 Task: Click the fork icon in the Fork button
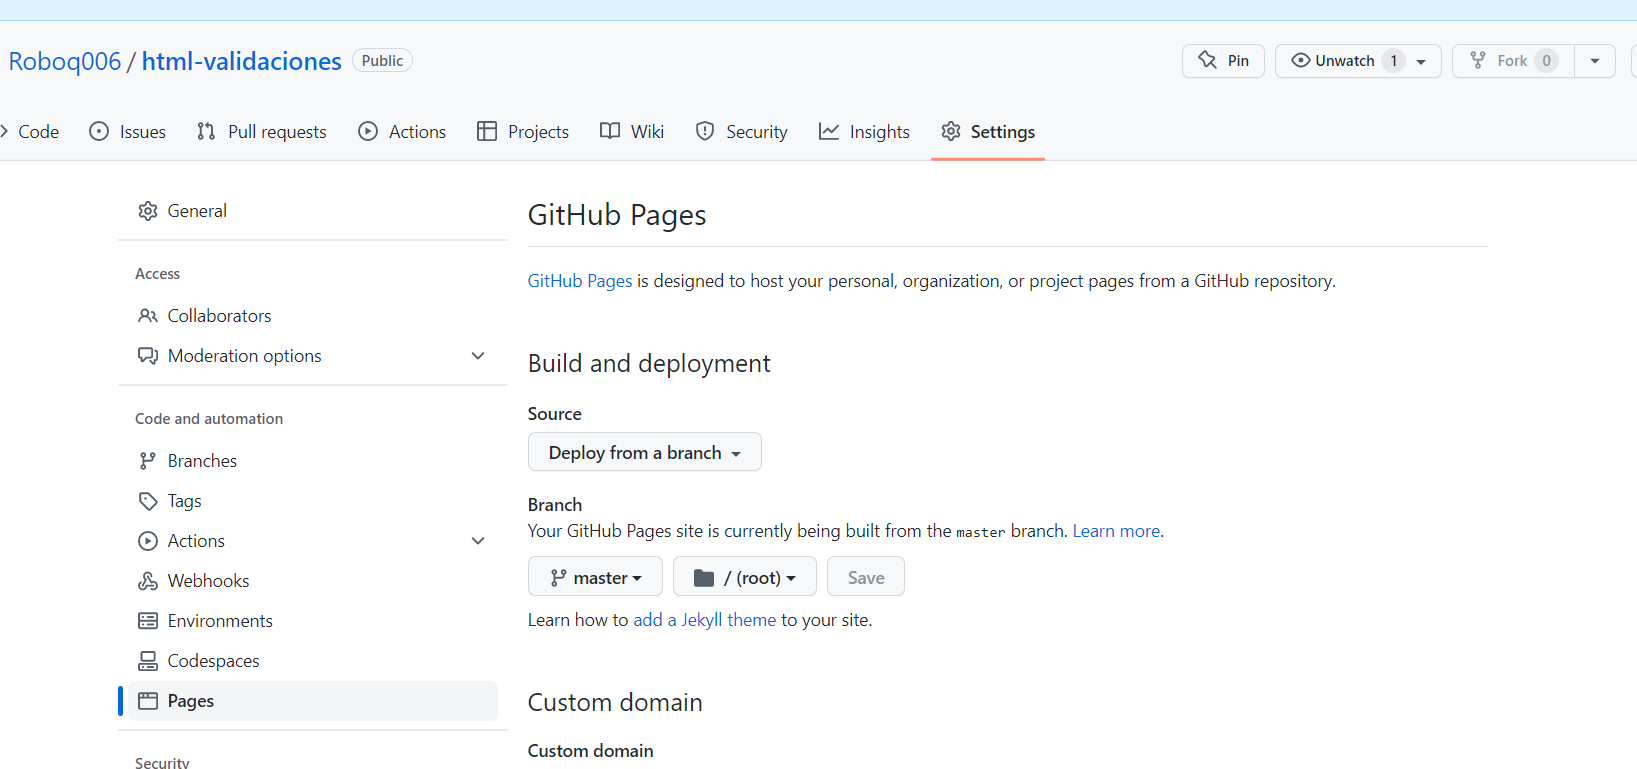(x=1477, y=60)
